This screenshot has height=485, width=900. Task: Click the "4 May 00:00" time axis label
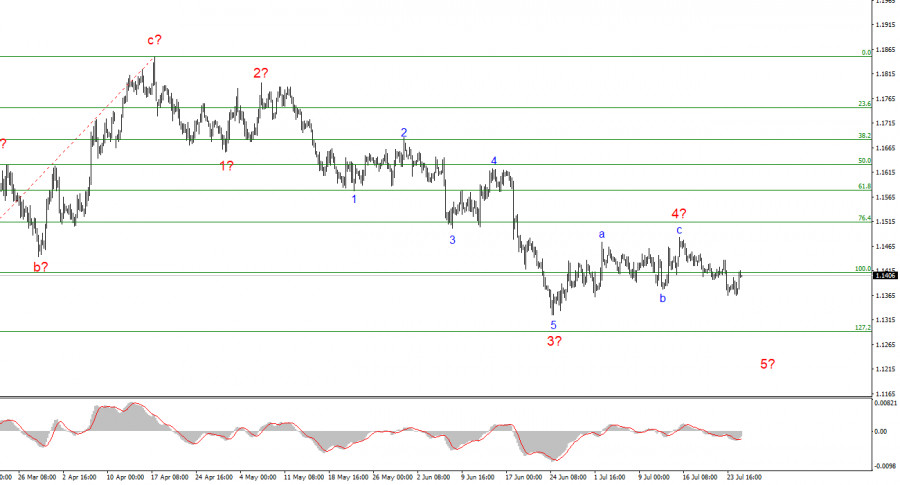[258, 477]
